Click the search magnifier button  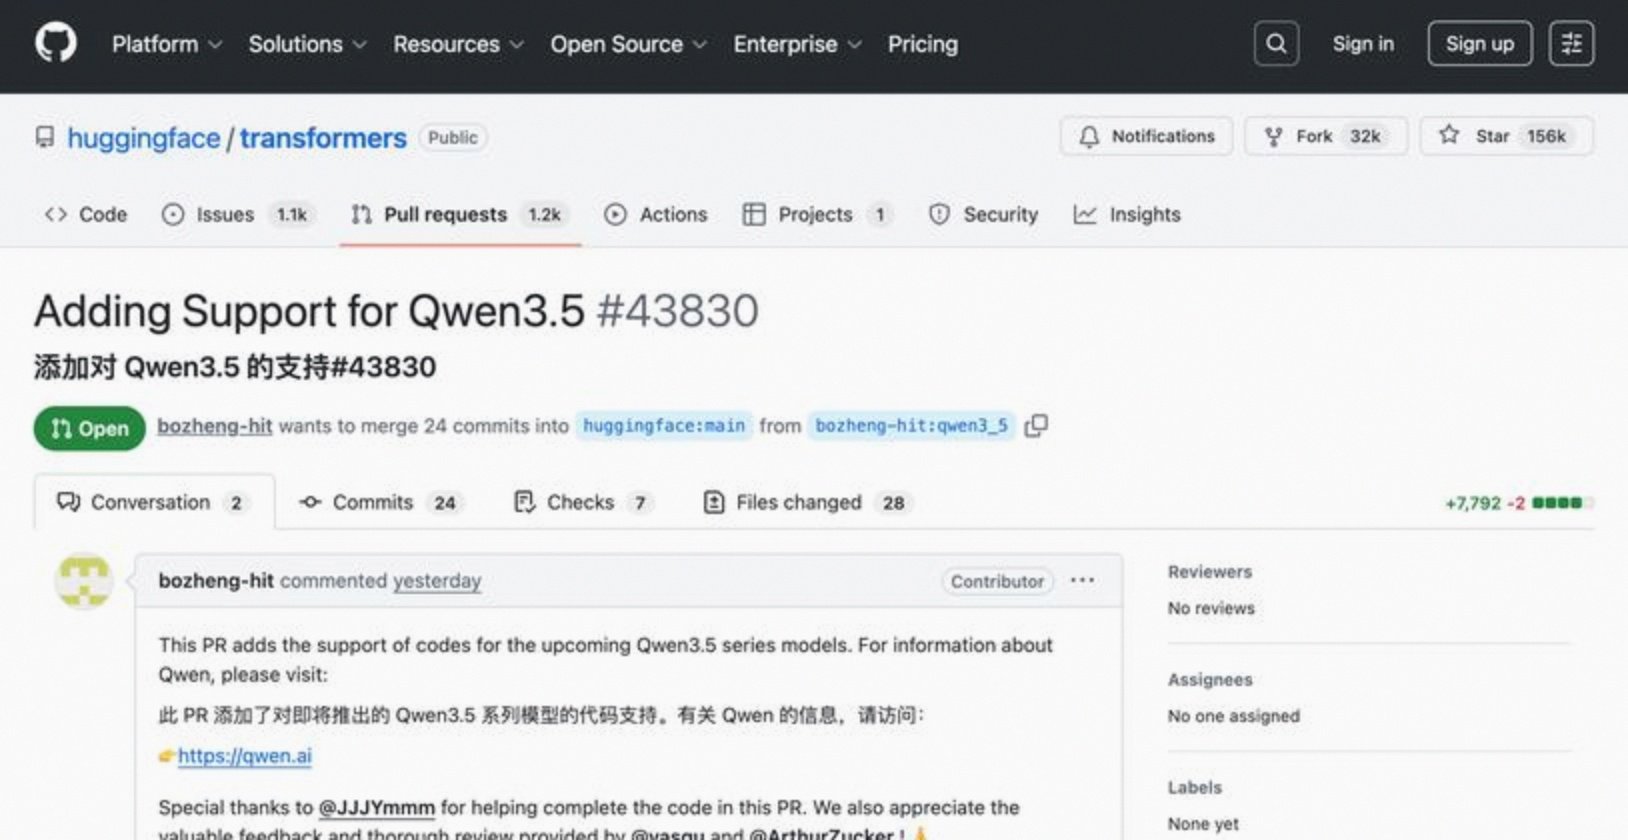[x=1276, y=44]
